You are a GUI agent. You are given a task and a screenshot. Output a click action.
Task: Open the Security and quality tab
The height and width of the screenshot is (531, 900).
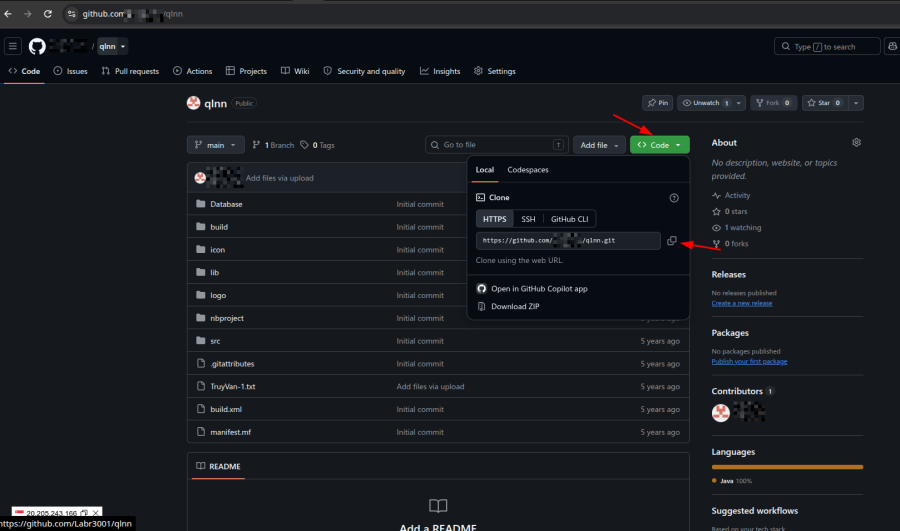(x=364, y=71)
